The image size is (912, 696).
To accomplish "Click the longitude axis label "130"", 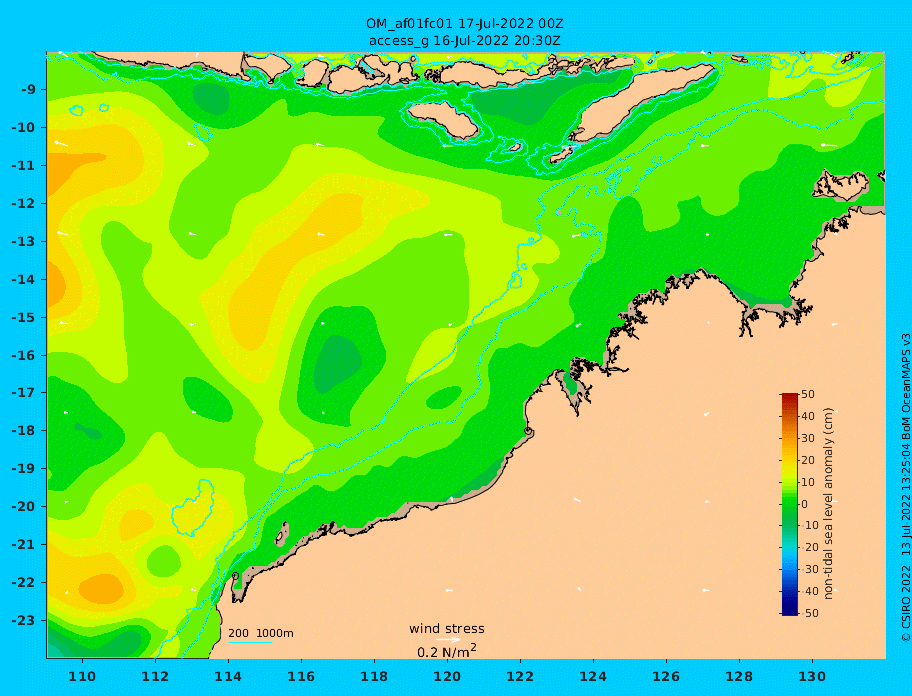I will click(812, 676).
